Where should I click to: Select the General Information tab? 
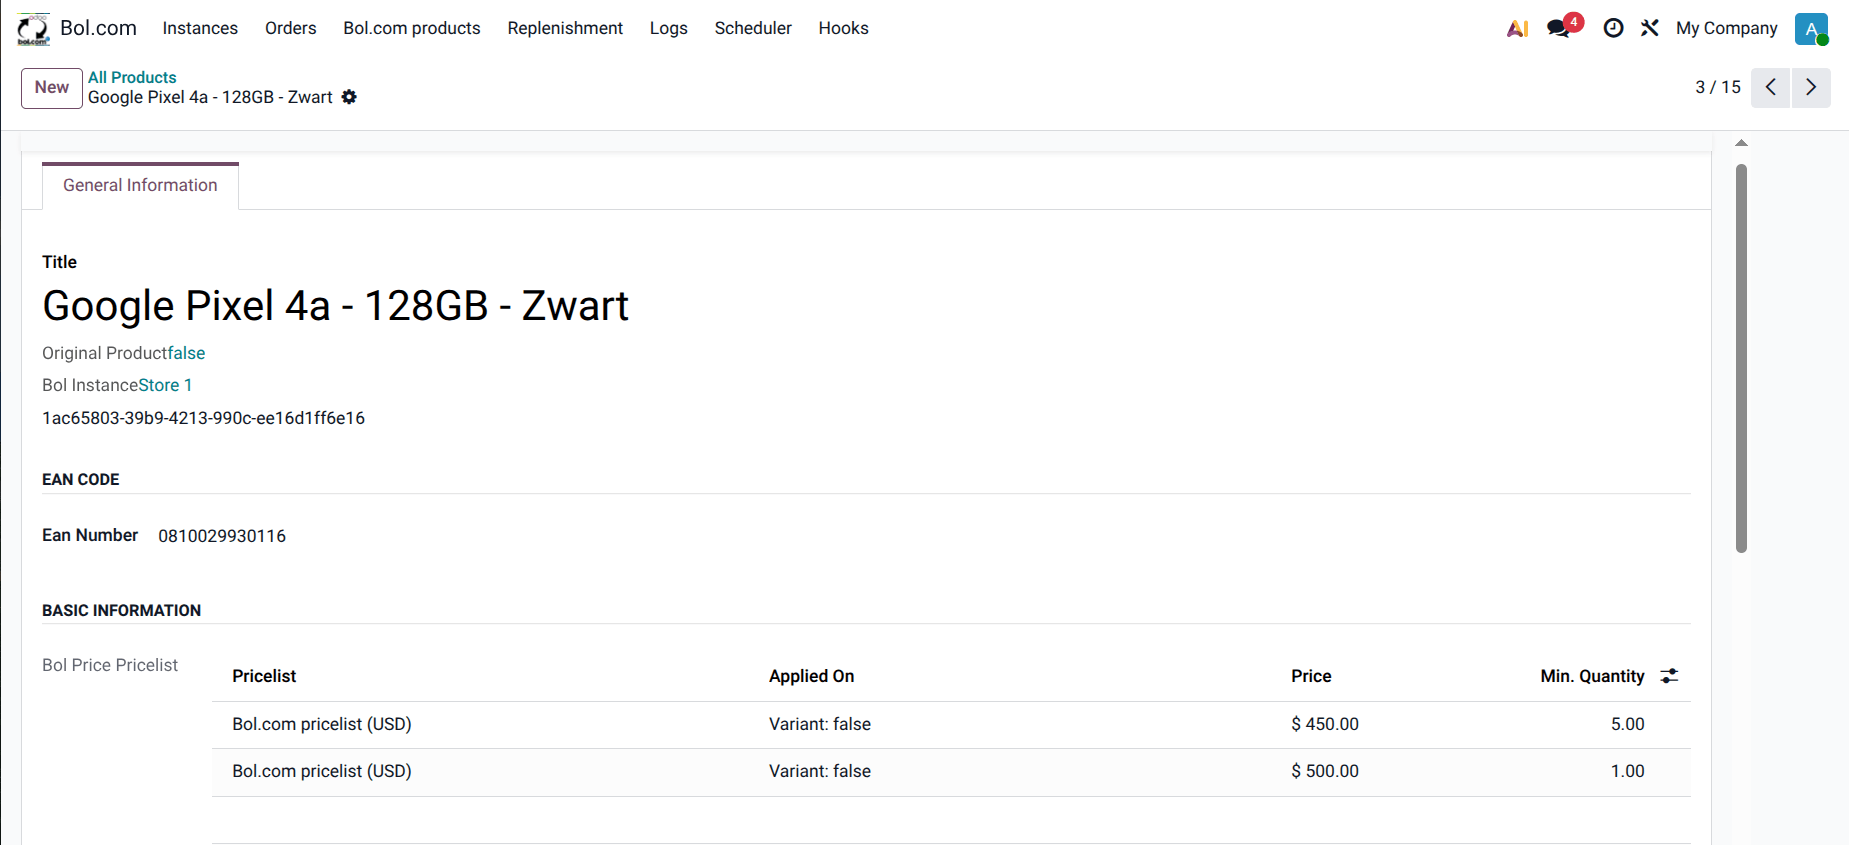pyautogui.click(x=140, y=186)
